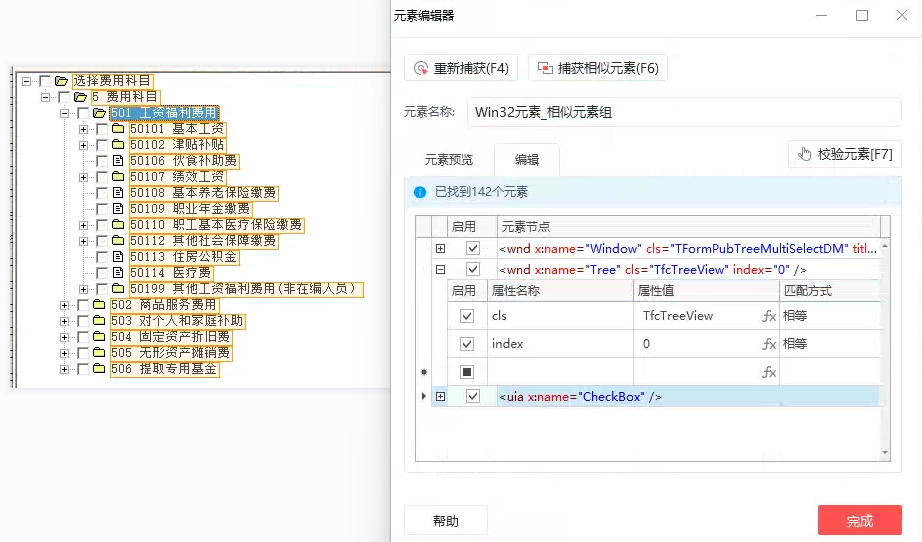Image resolution: width=922 pixels, height=542 pixels.
Task: Click 重新捕获(F4) button
Action: (x=461, y=68)
